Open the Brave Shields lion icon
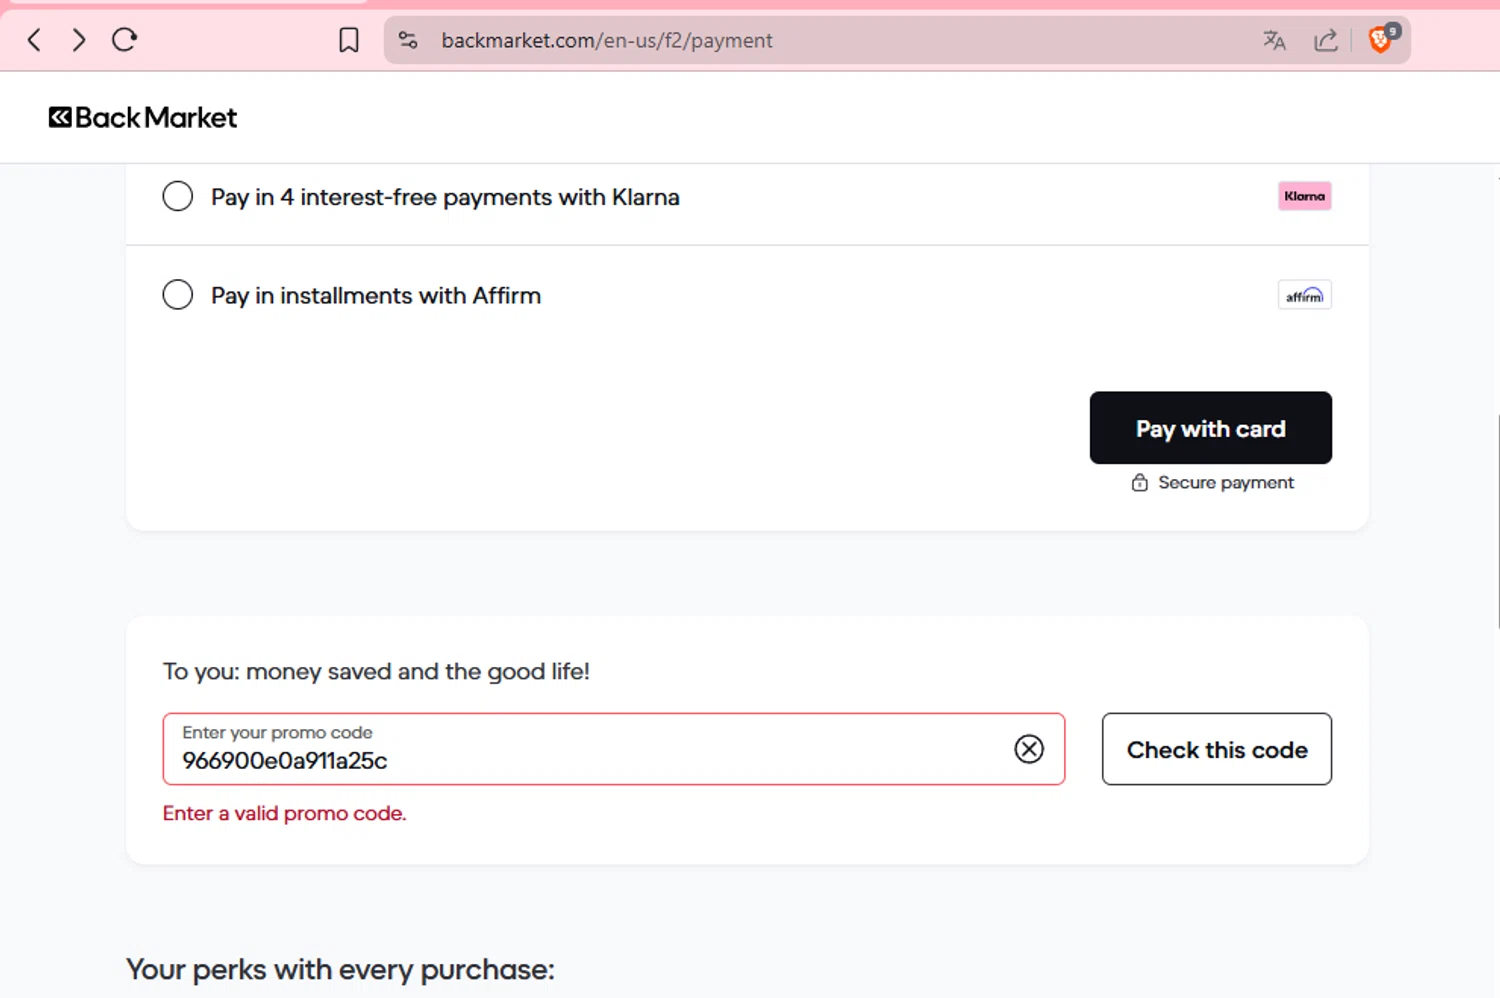The height and width of the screenshot is (998, 1500). (x=1381, y=39)
